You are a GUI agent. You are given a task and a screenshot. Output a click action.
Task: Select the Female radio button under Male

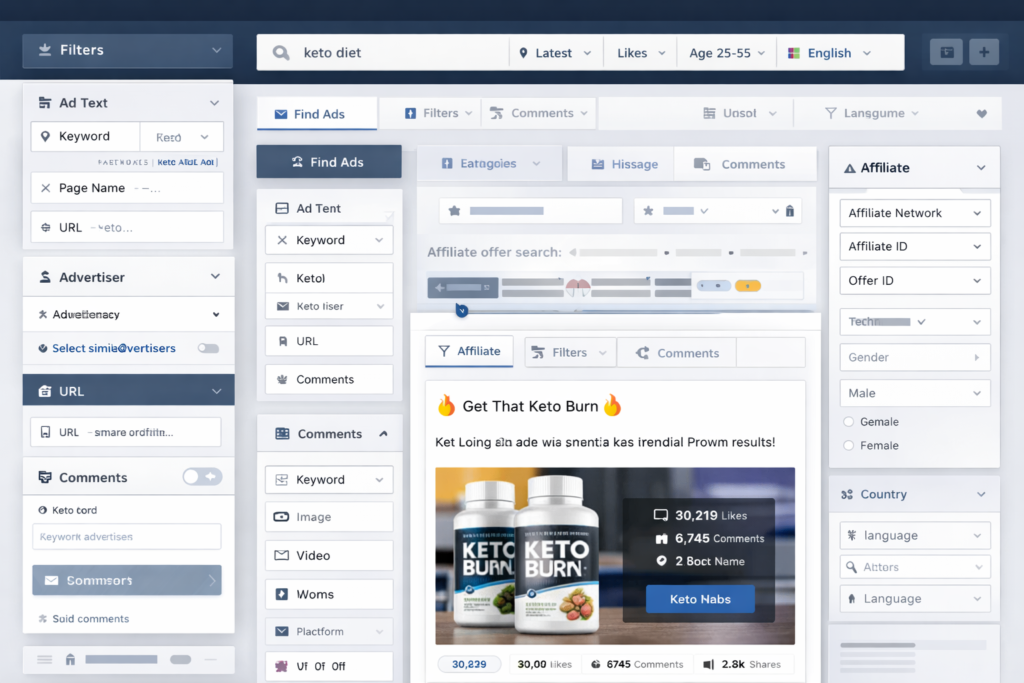tap(849, 446)
